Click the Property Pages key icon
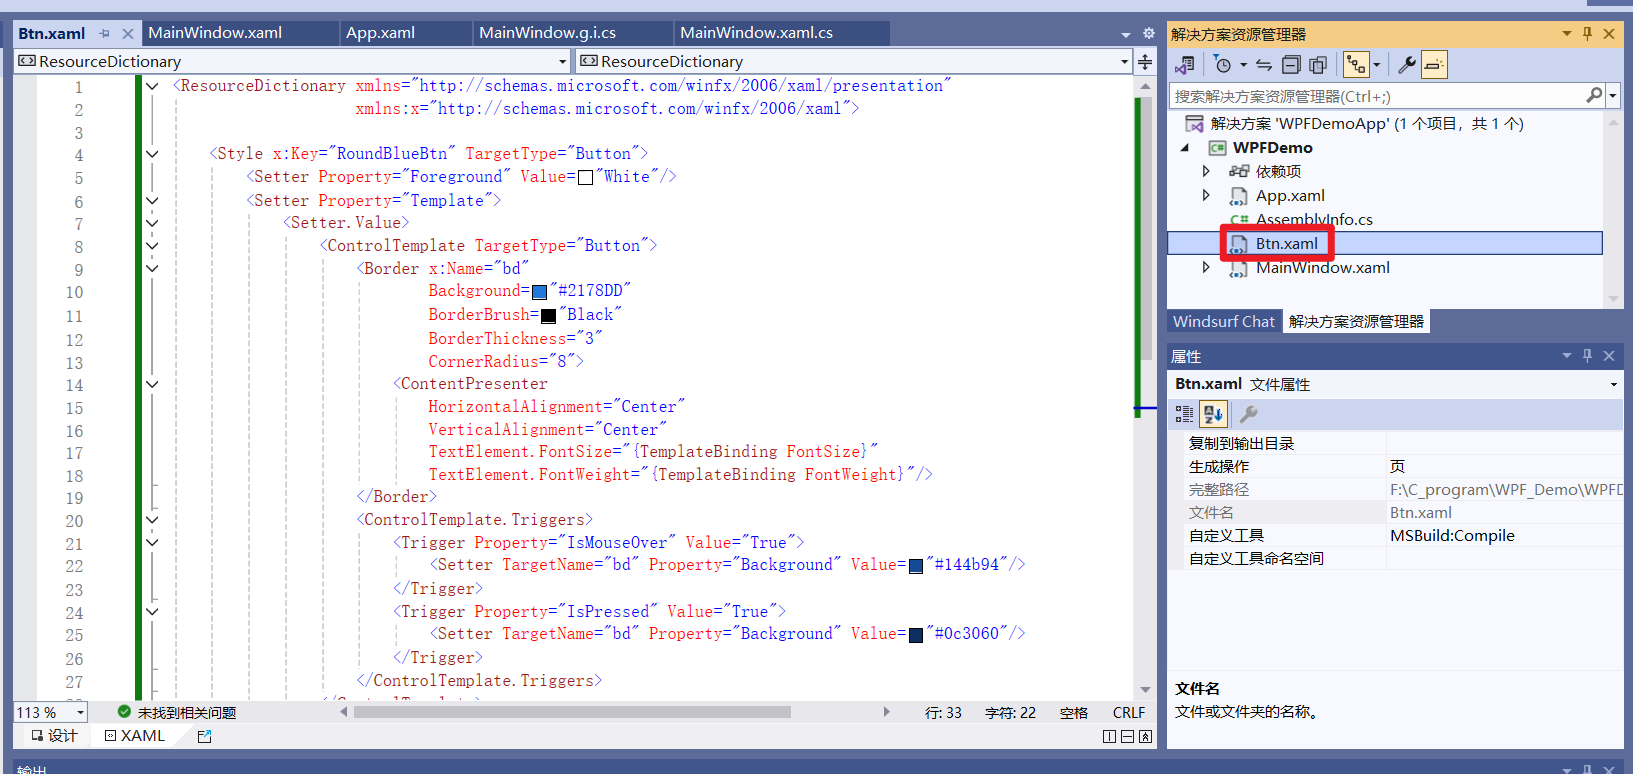1633x774 pixels. pos(1248,414)
